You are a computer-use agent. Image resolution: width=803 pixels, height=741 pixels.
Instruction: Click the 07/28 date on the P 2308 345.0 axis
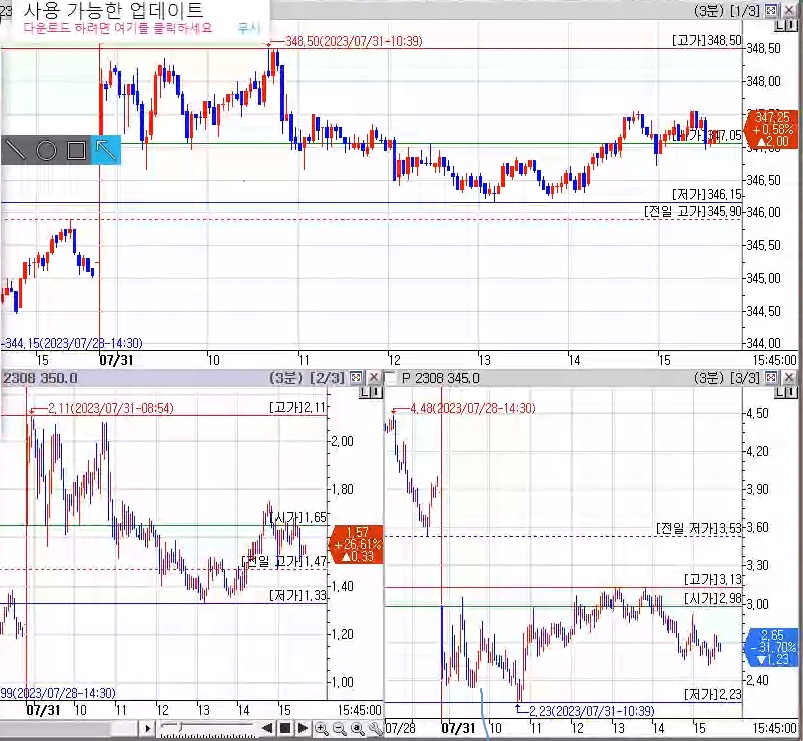click(400, 728)
